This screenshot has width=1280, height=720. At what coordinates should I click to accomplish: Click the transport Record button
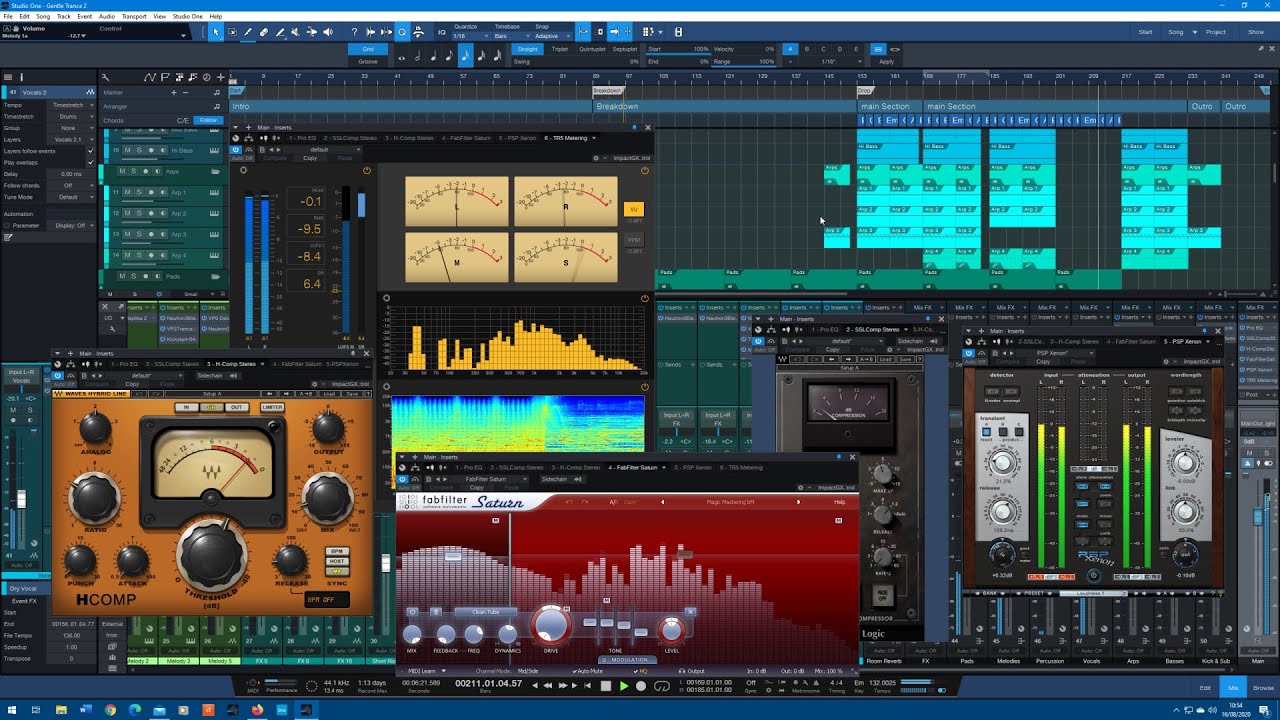(x=641, y=686)
